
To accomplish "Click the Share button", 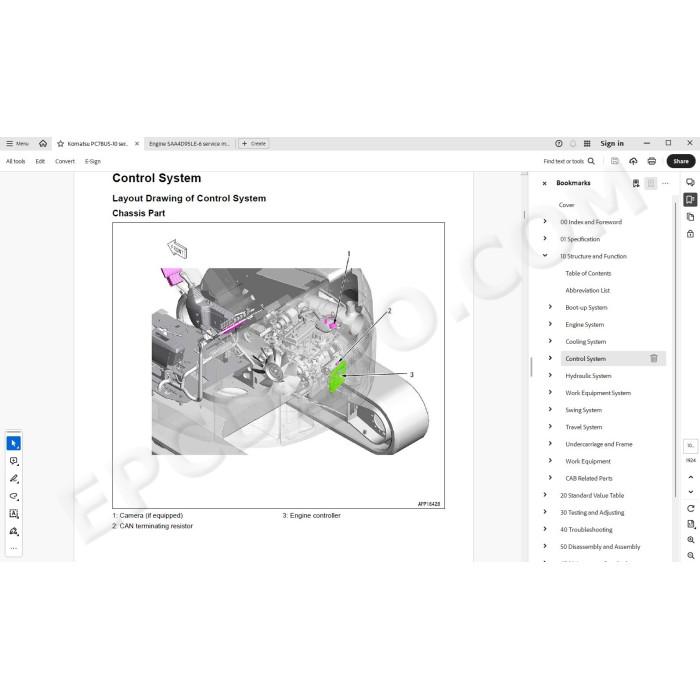I will tap(681, 161).
